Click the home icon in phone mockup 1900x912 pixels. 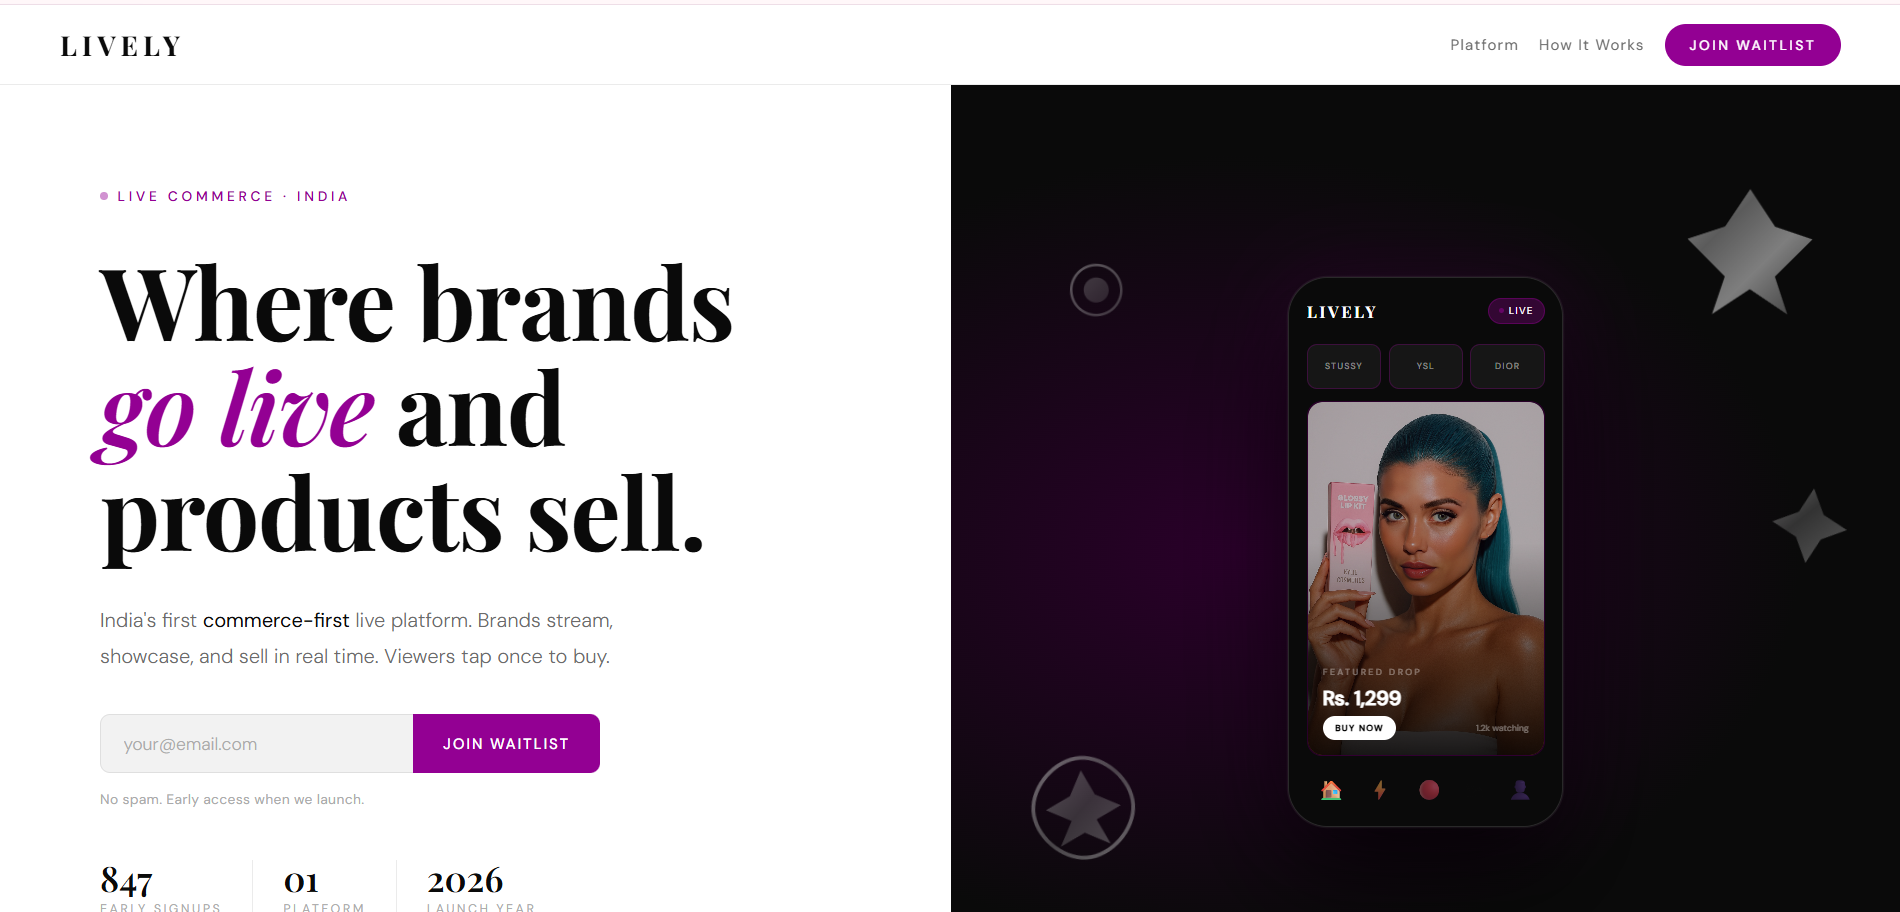[x=1331, y=790]
